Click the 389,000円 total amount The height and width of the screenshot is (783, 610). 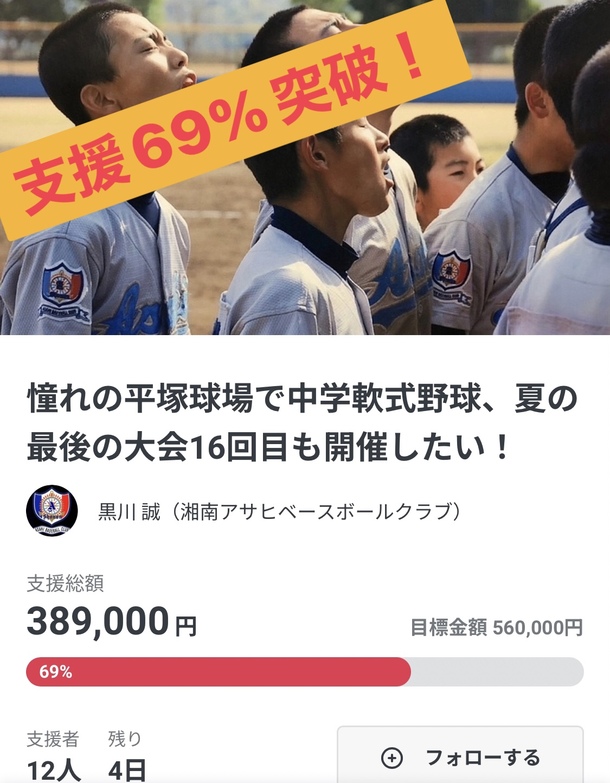pos(112,622)
